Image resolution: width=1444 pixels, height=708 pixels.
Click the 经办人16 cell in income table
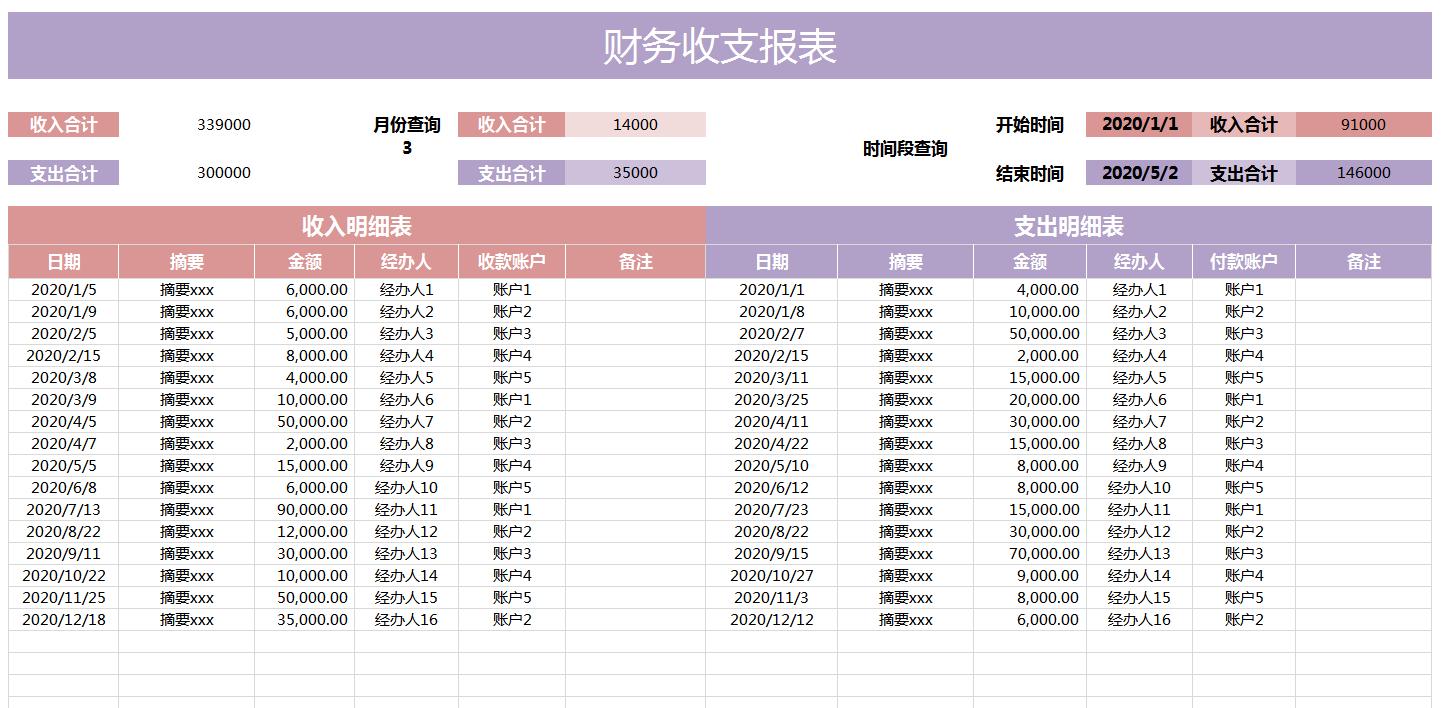pos(404,619)
